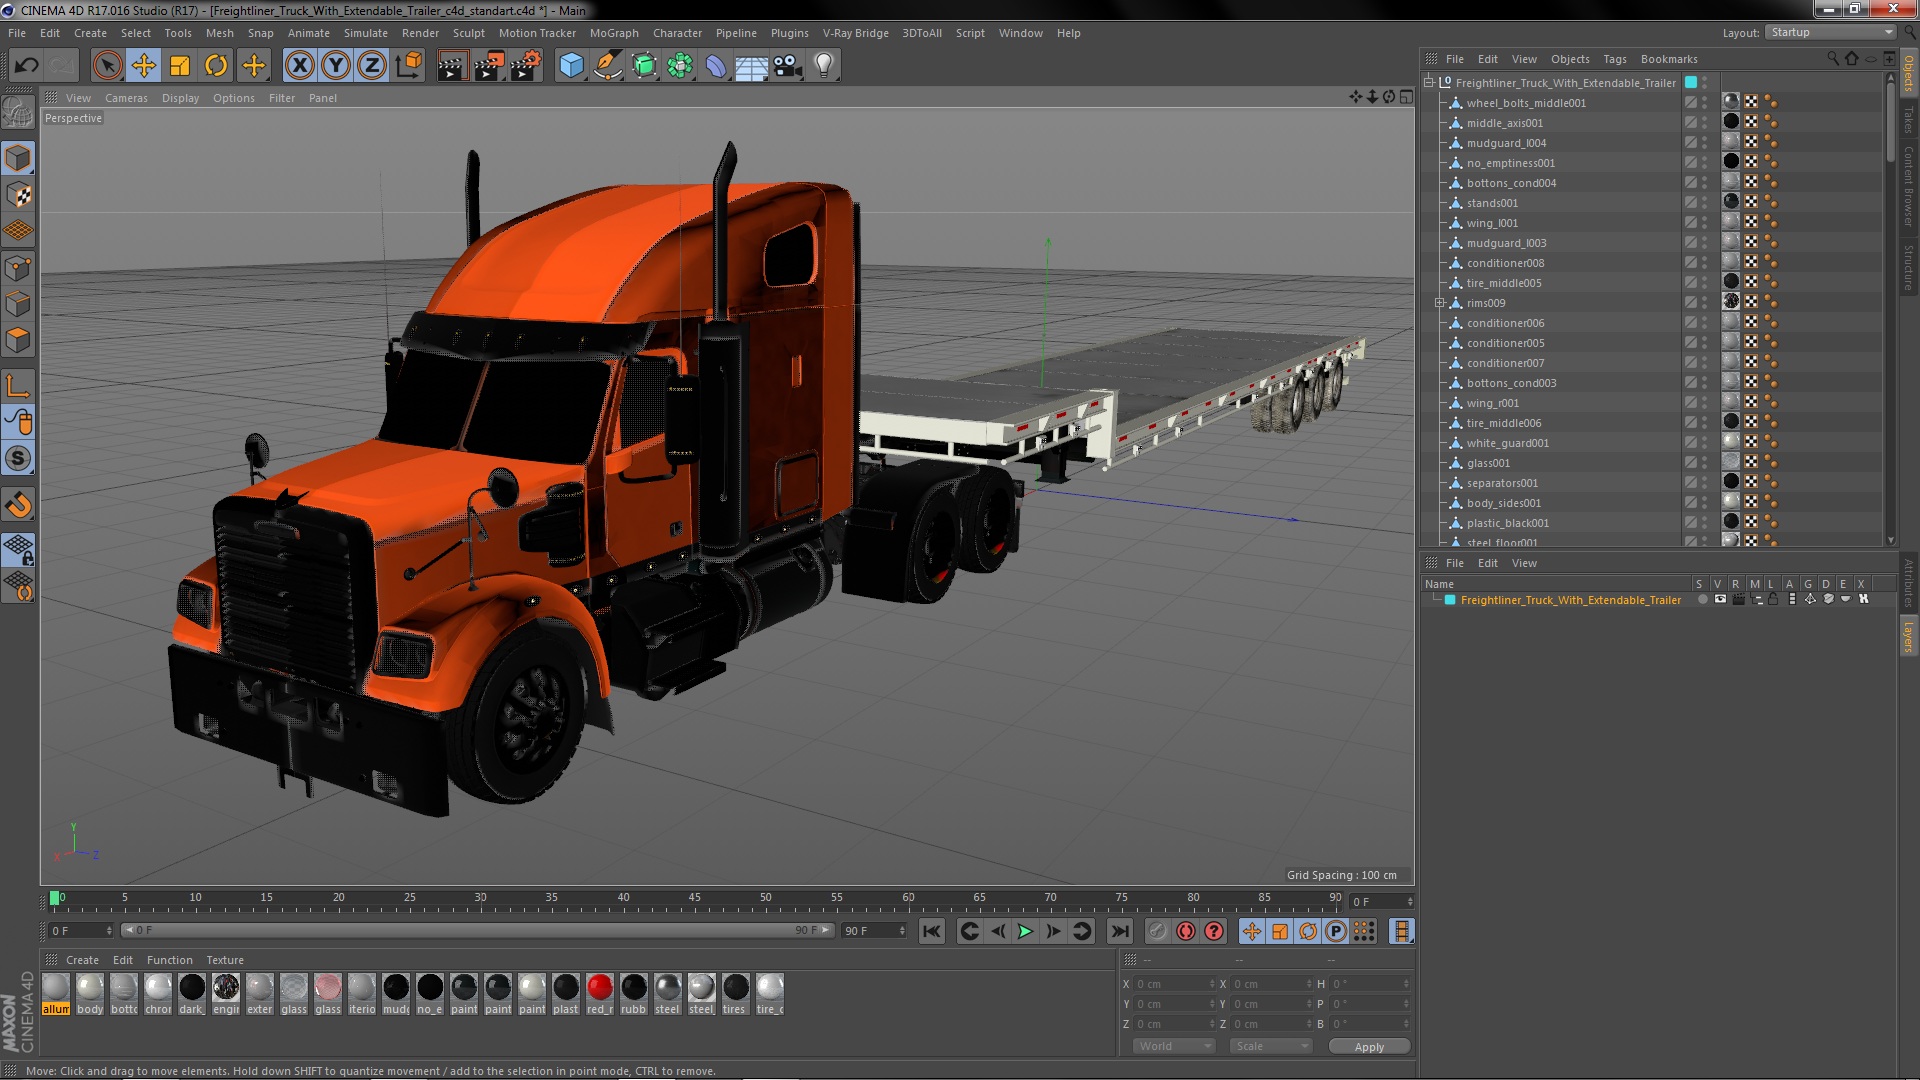Image resolution: width=1920 pixels, height=1080 pixels.
Task: Open material manager Texture menu
Action: click(225, 960)
